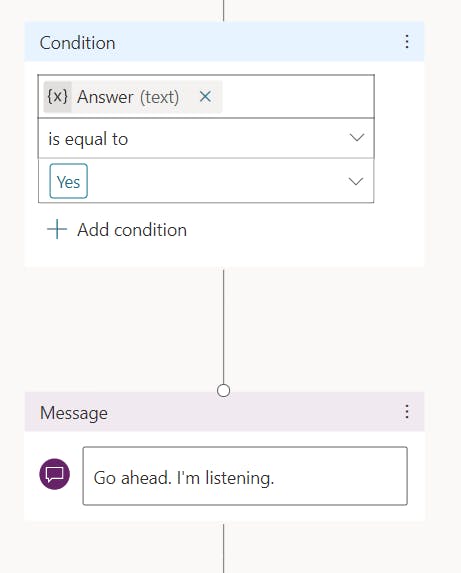Click the Answer (text) variable chip

pyautogui.click(x=133, y=97)
